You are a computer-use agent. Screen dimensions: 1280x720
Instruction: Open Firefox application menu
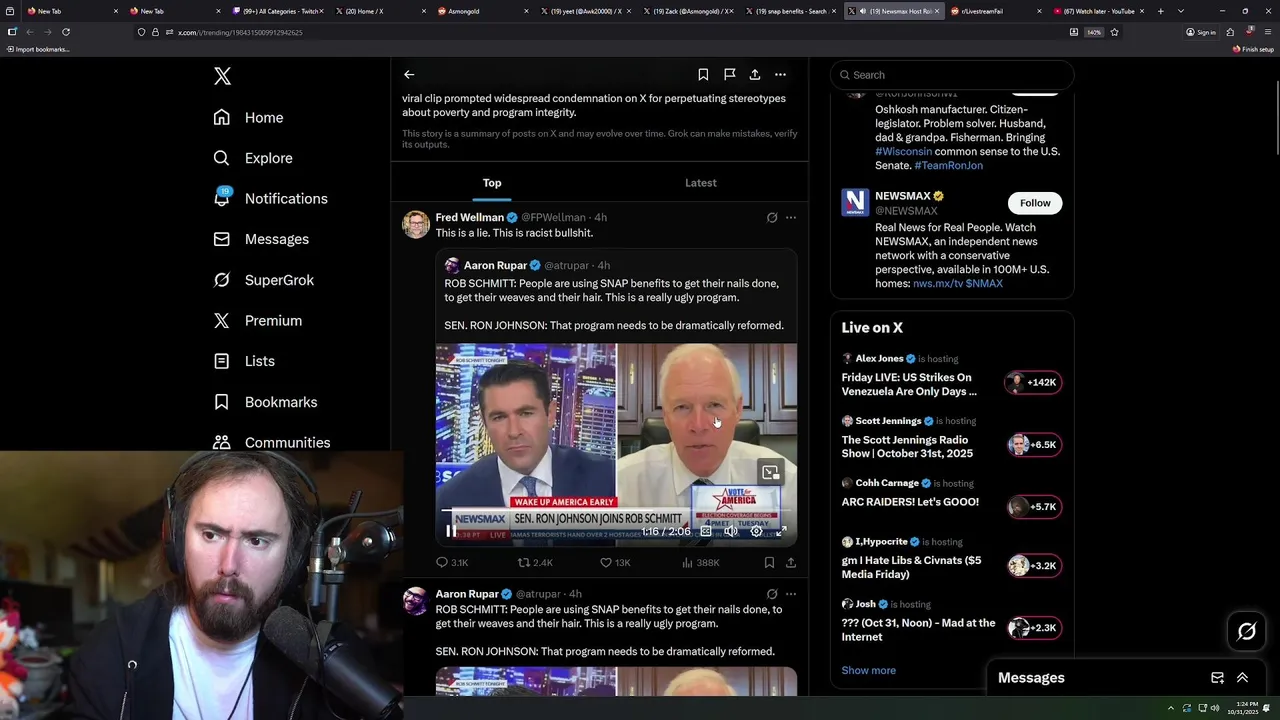pyautogui.click(x=1268, y=32)
